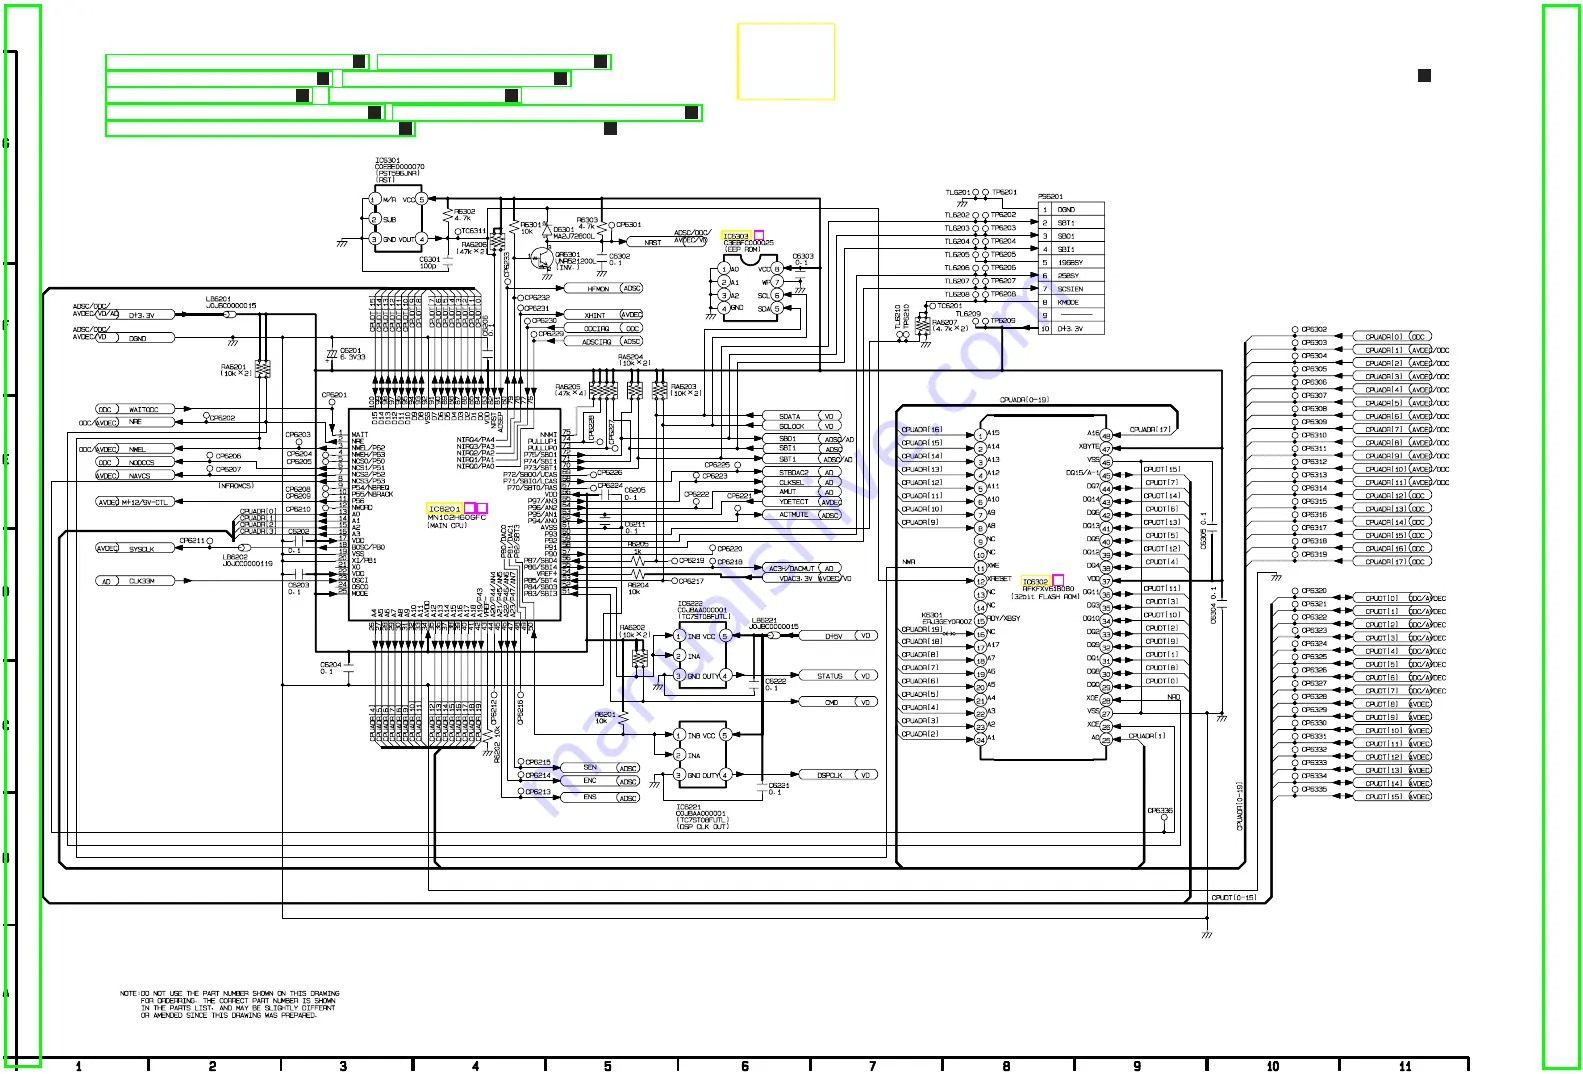Click the CPUADR[0] ODC connector on right
This screenshot has height=1074, width=1583.
pos(1393,337)
